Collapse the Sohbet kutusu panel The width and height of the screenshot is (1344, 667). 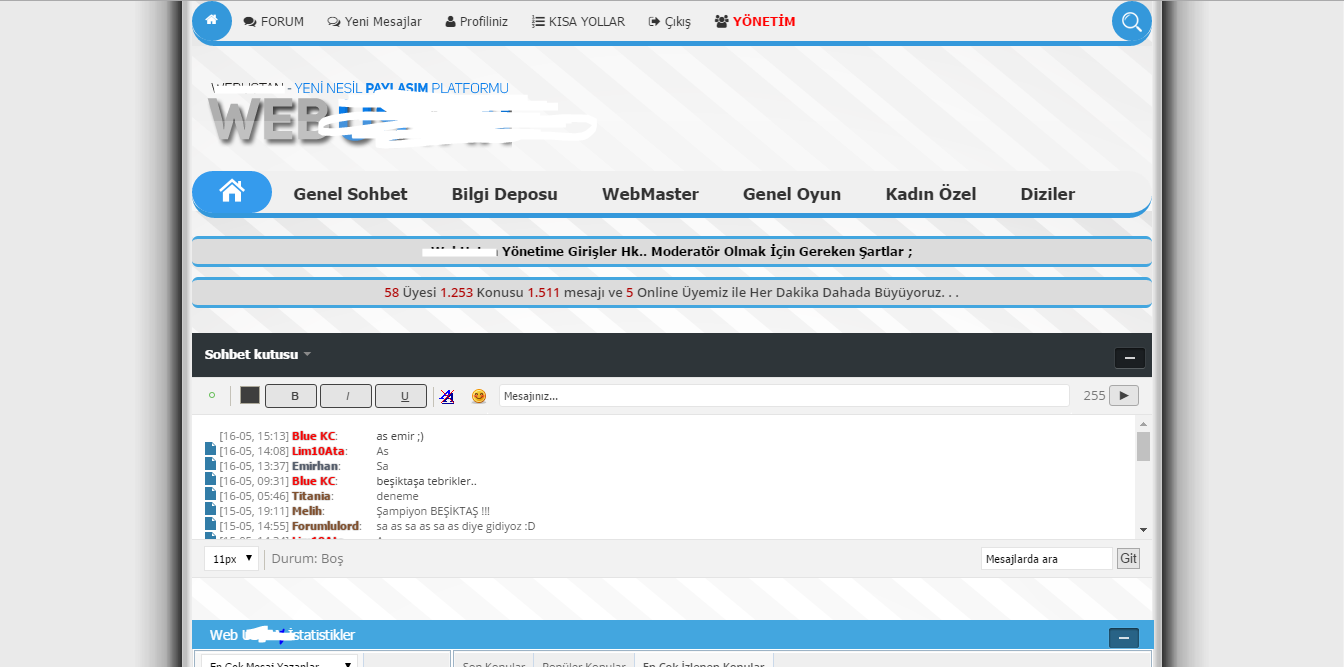click(x=1130, y=358)
